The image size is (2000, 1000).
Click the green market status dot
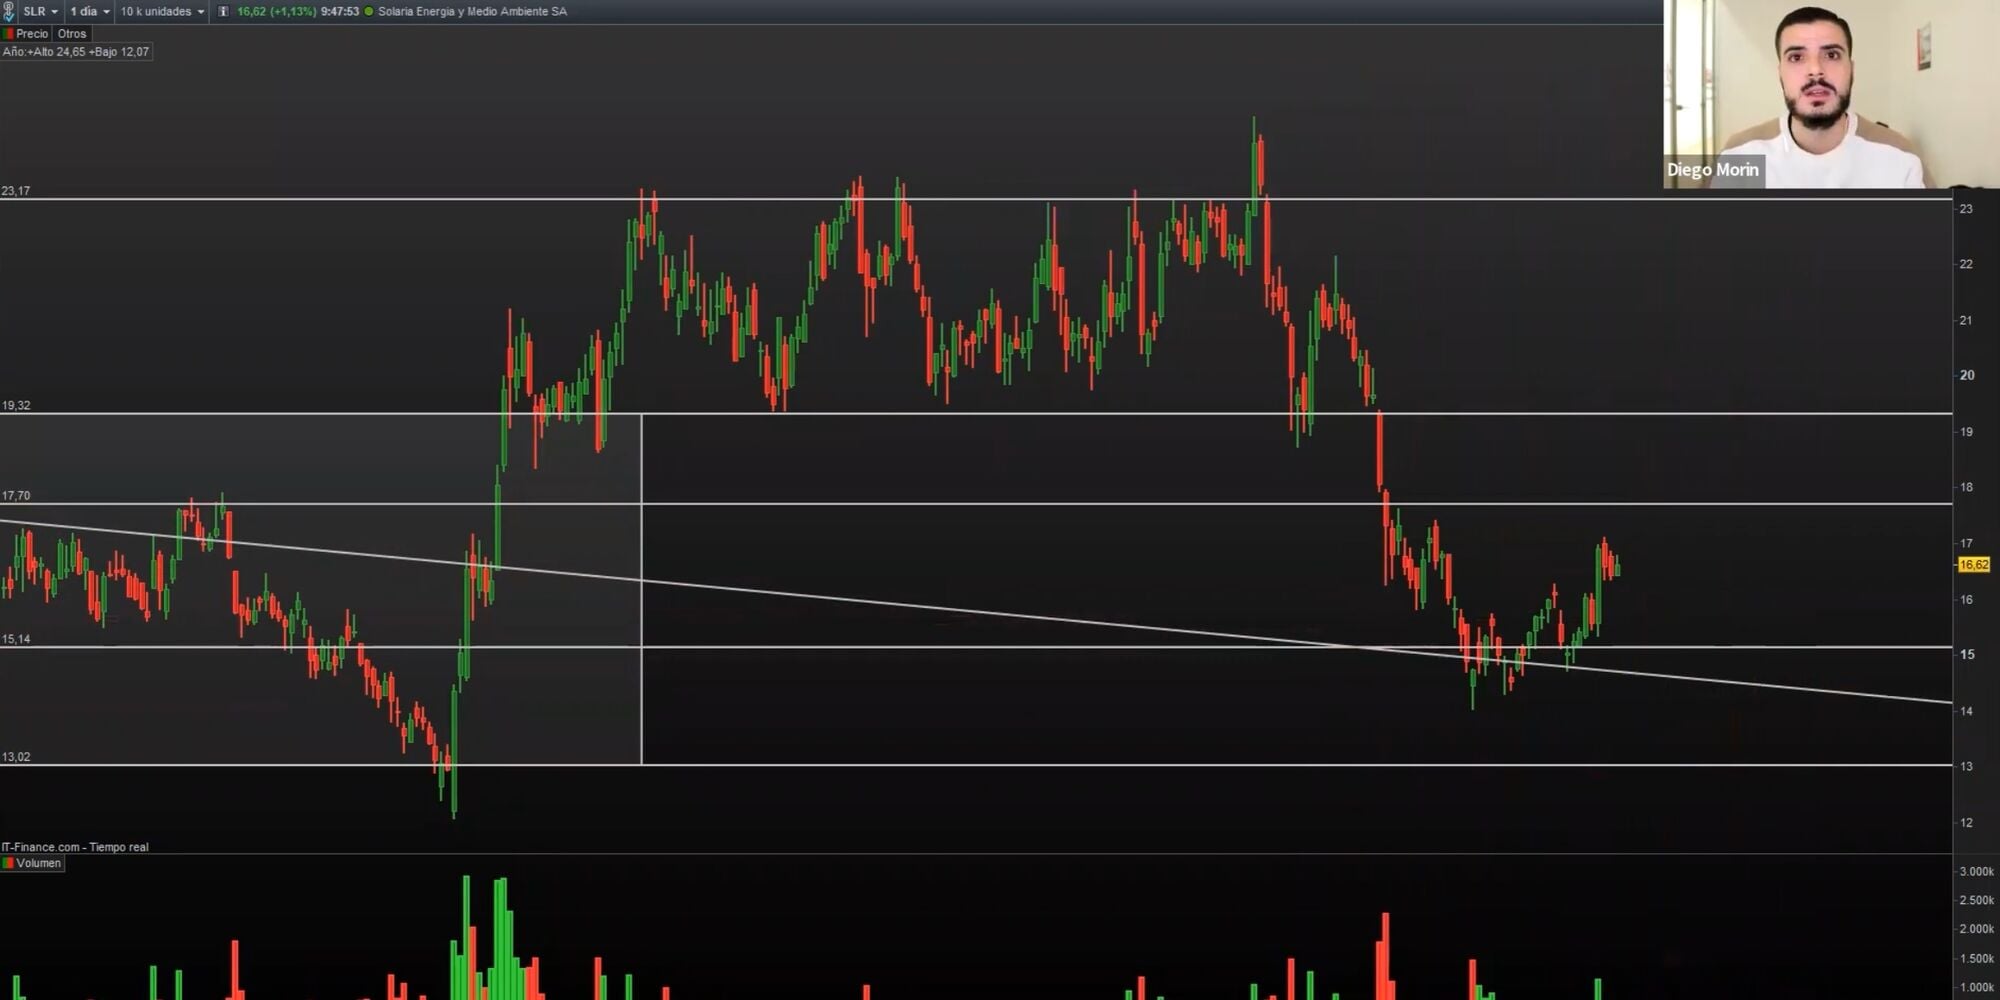(x=369, y=12)
